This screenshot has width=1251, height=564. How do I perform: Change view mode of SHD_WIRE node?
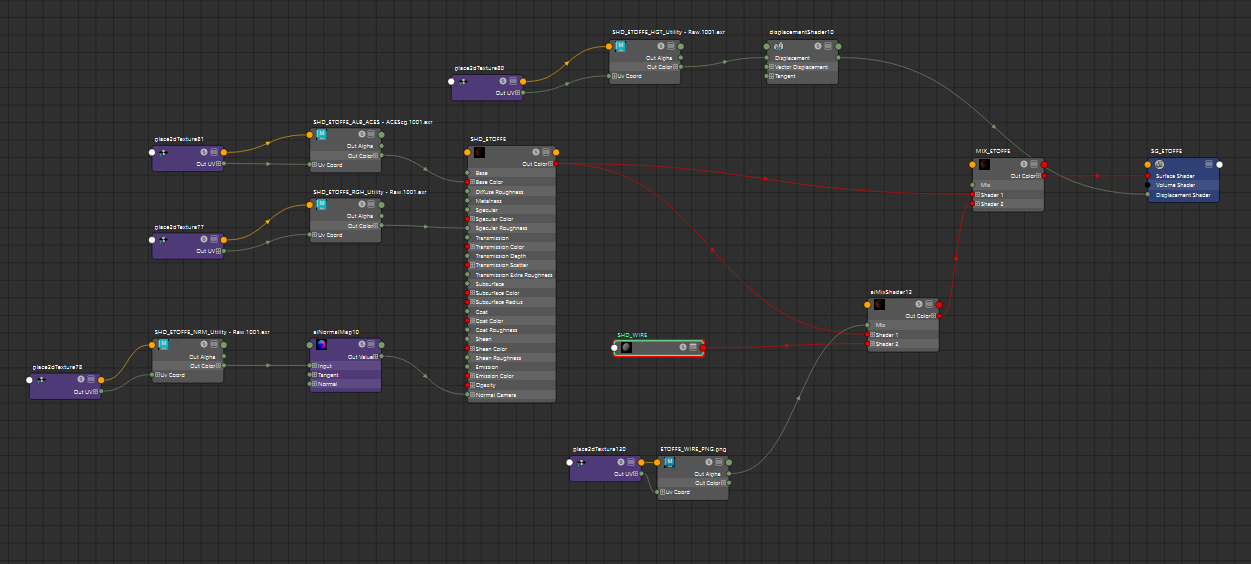[x=693, y=347]
